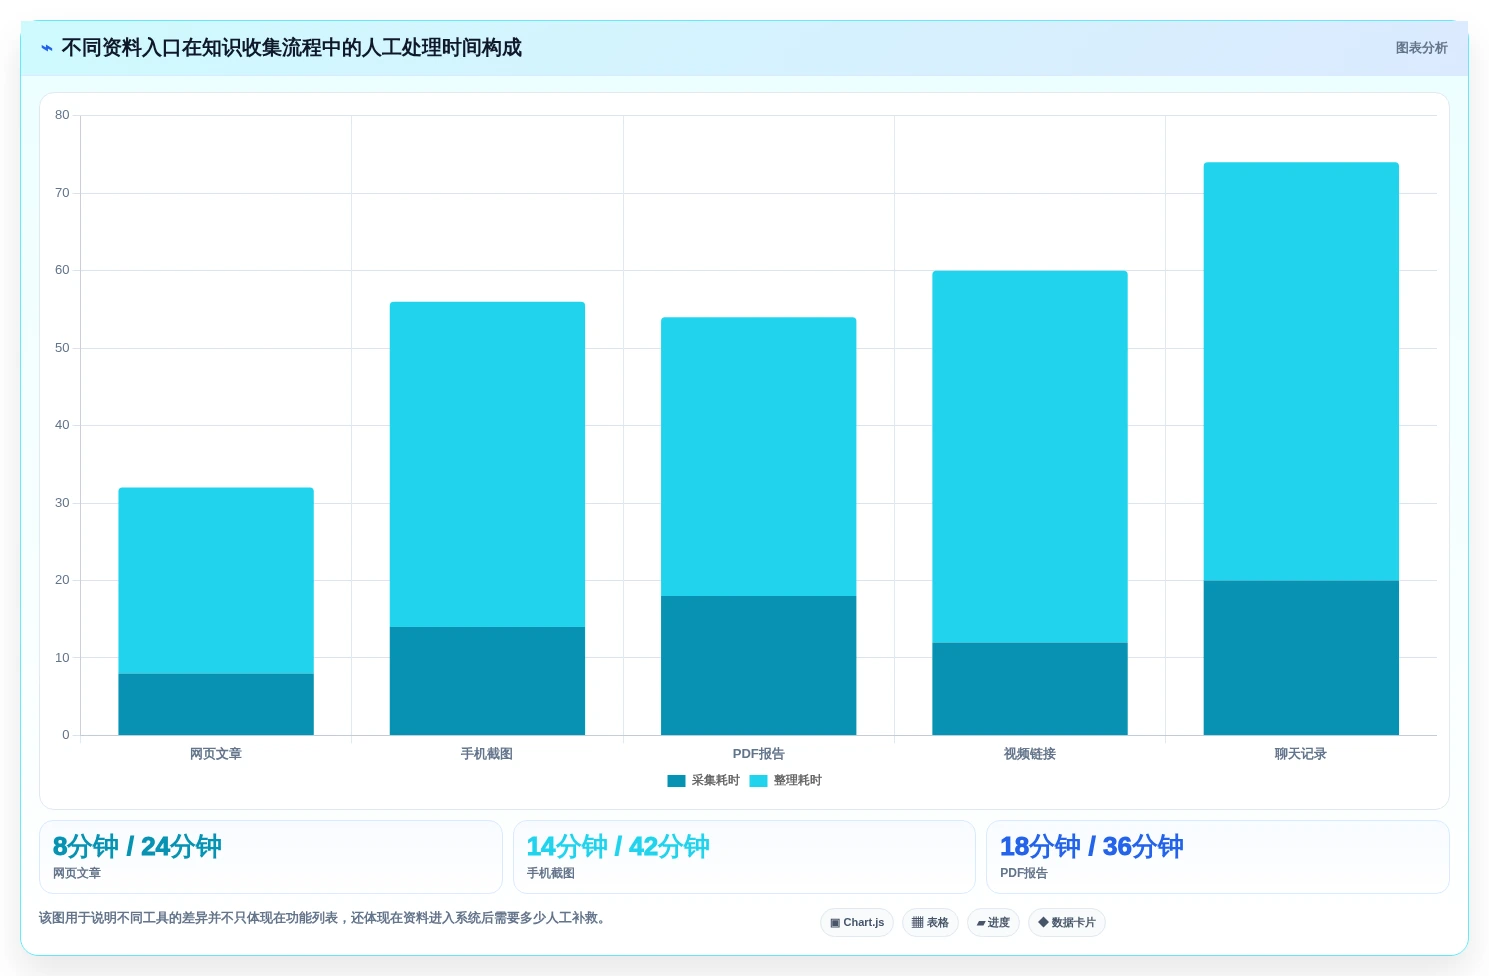
Task: Click the description text starting 该图用于说明
Action: coord(324,918)
